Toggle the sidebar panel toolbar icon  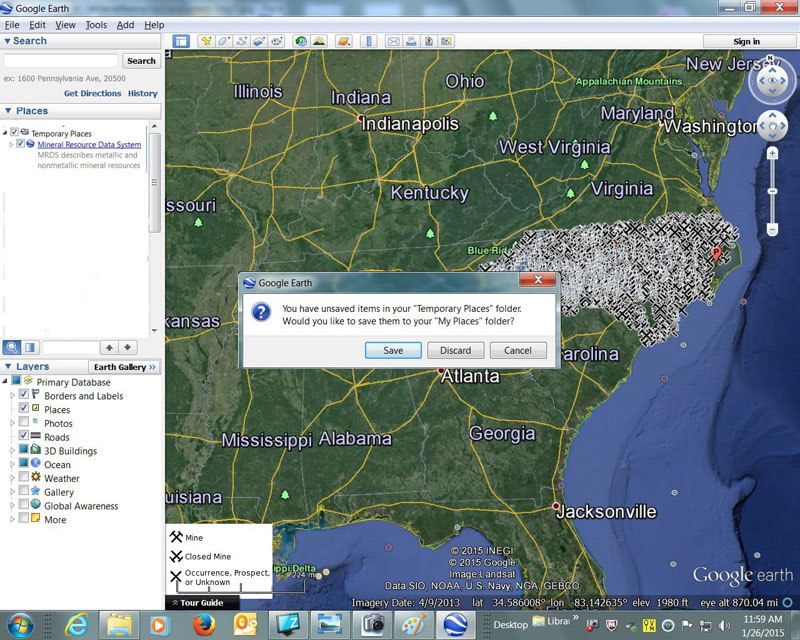coord(181,41)
